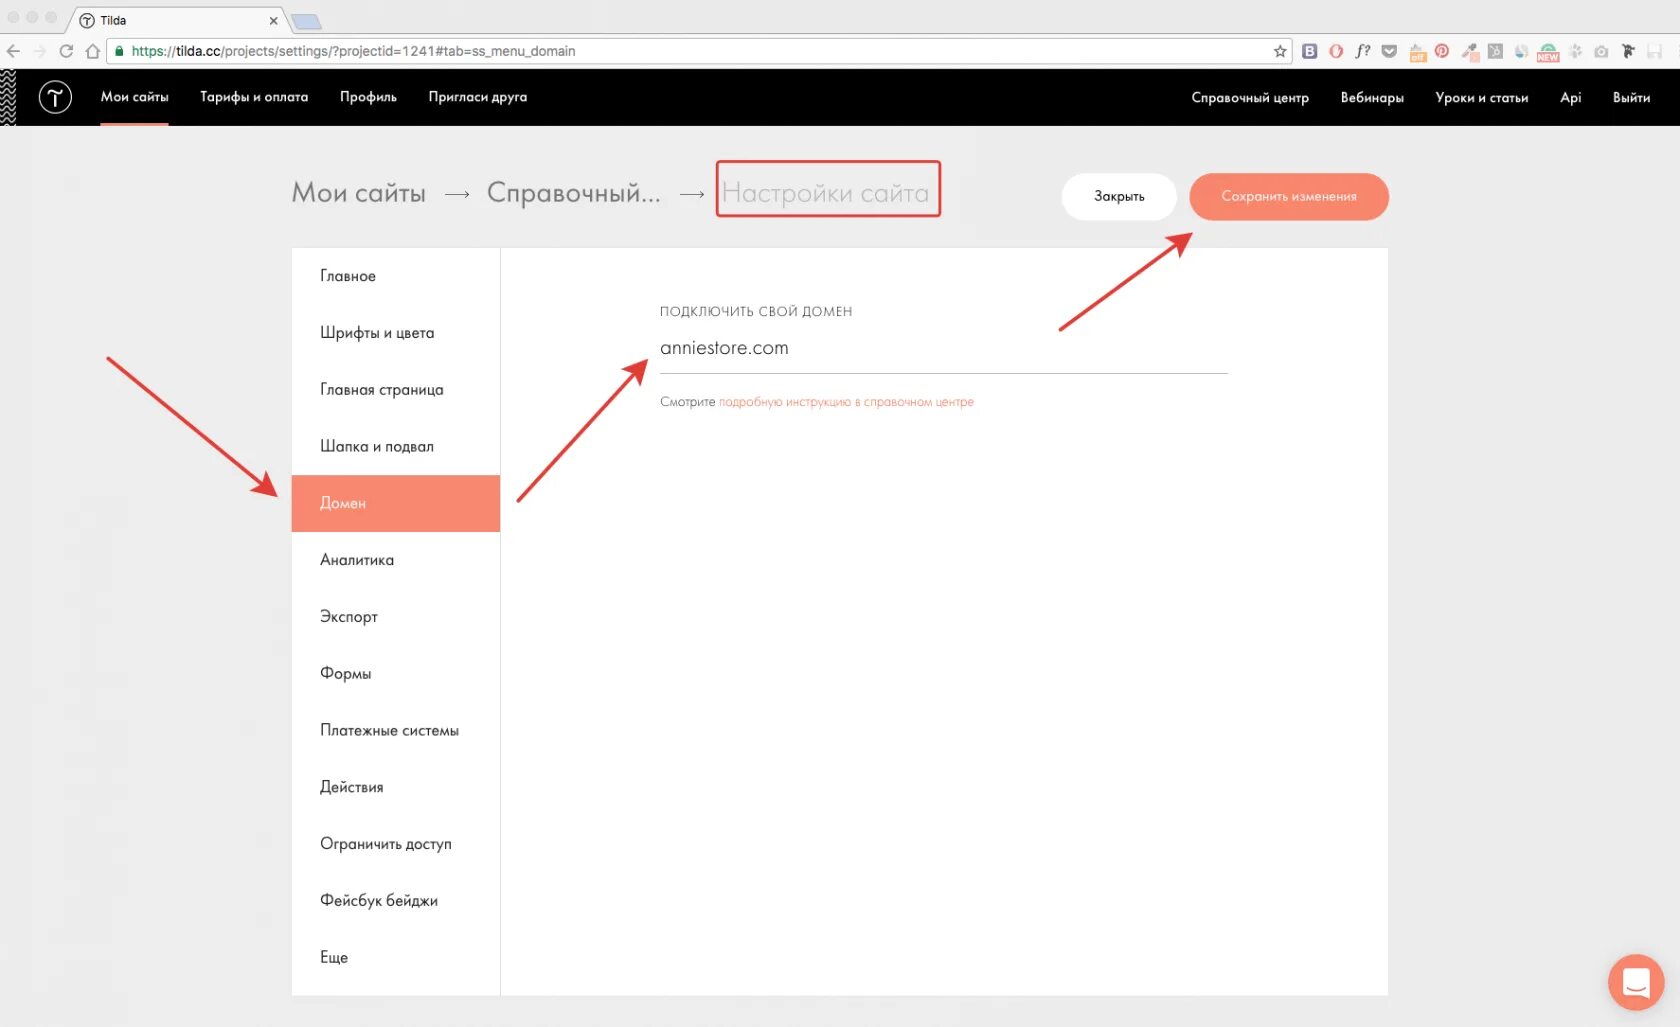Select Фейсбук бейджи tab

pyautogui.click(x=396, y=900)
